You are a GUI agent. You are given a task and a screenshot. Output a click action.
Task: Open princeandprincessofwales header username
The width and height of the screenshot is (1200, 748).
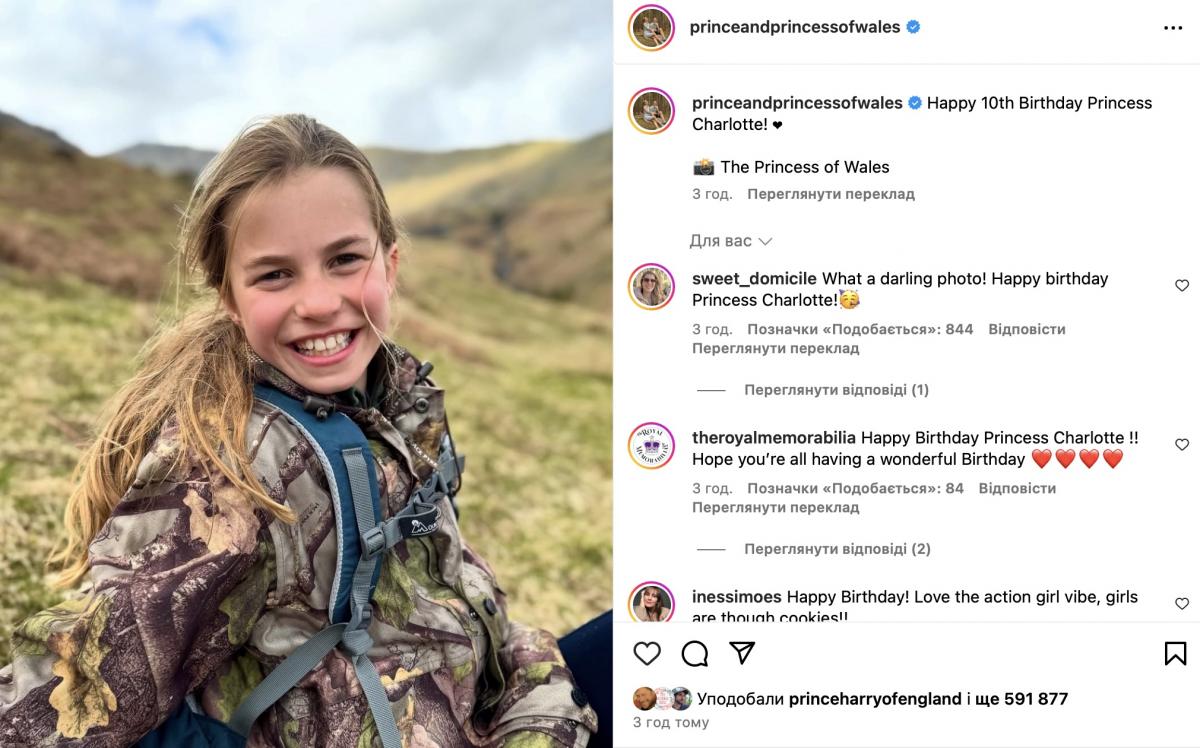795,27
